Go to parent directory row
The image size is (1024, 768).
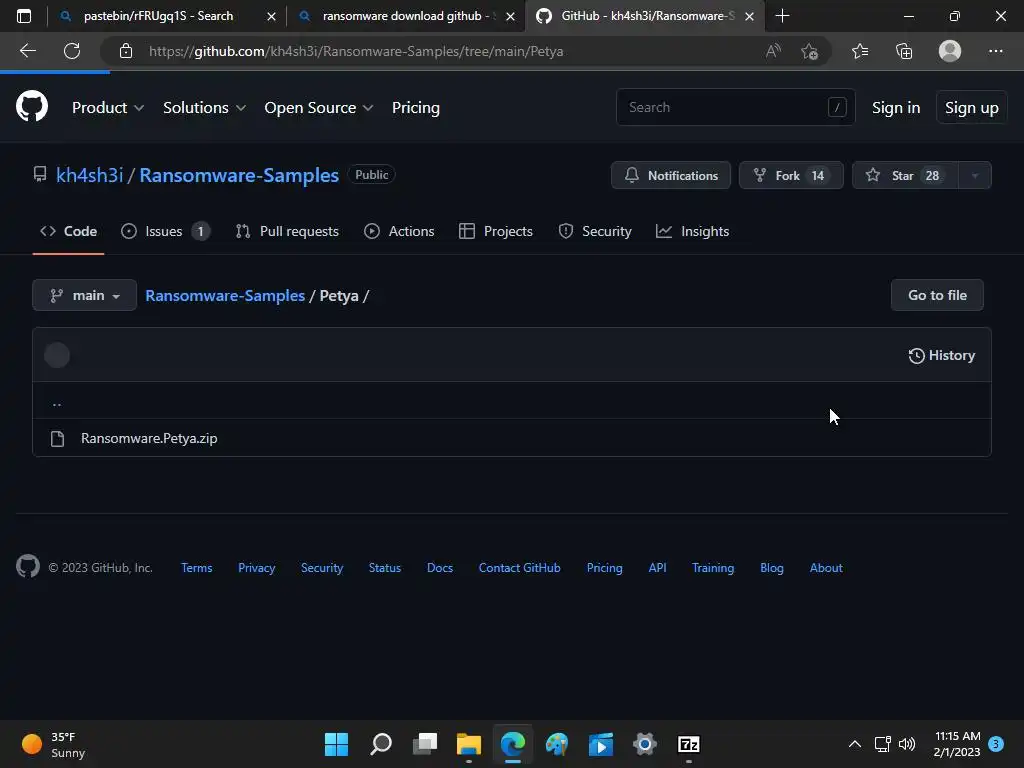coord(512,400)
